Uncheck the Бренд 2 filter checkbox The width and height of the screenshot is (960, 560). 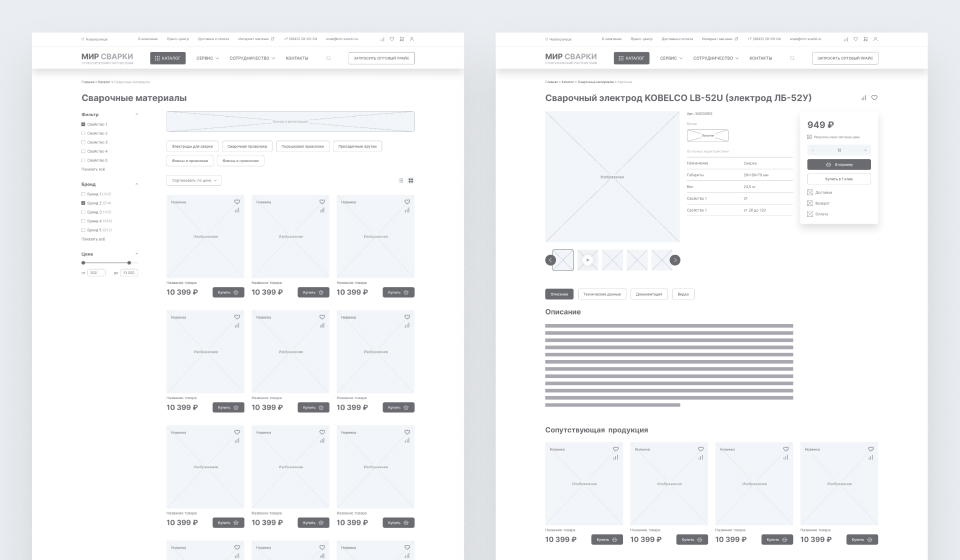click(84, 203)
